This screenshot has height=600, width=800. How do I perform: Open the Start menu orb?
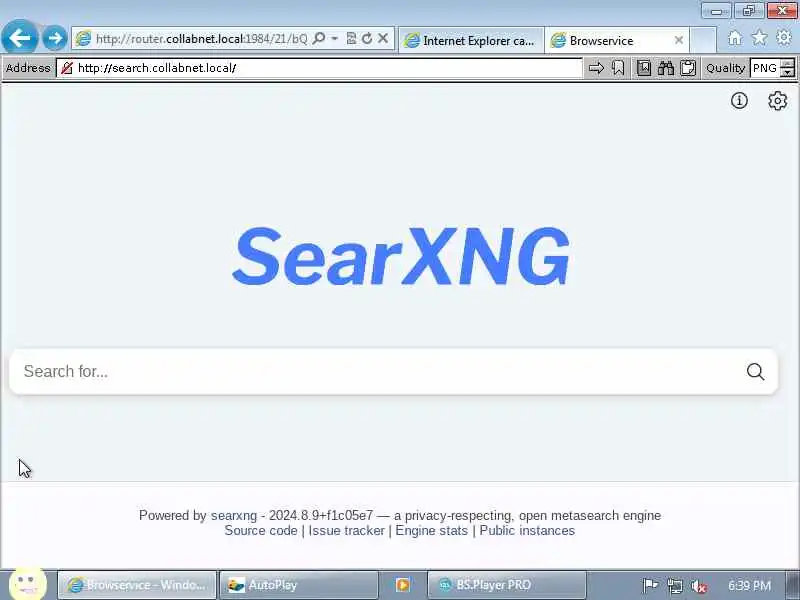28,583
